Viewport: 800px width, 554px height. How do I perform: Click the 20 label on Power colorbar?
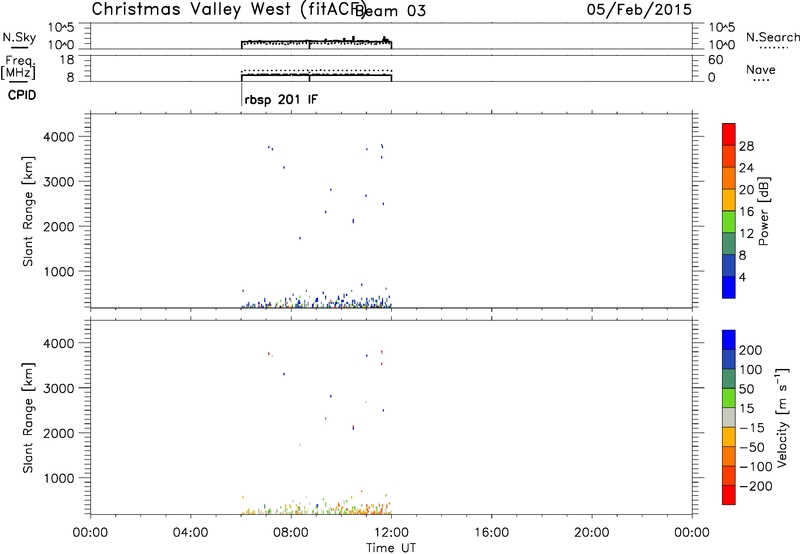[x=746, y=190]
